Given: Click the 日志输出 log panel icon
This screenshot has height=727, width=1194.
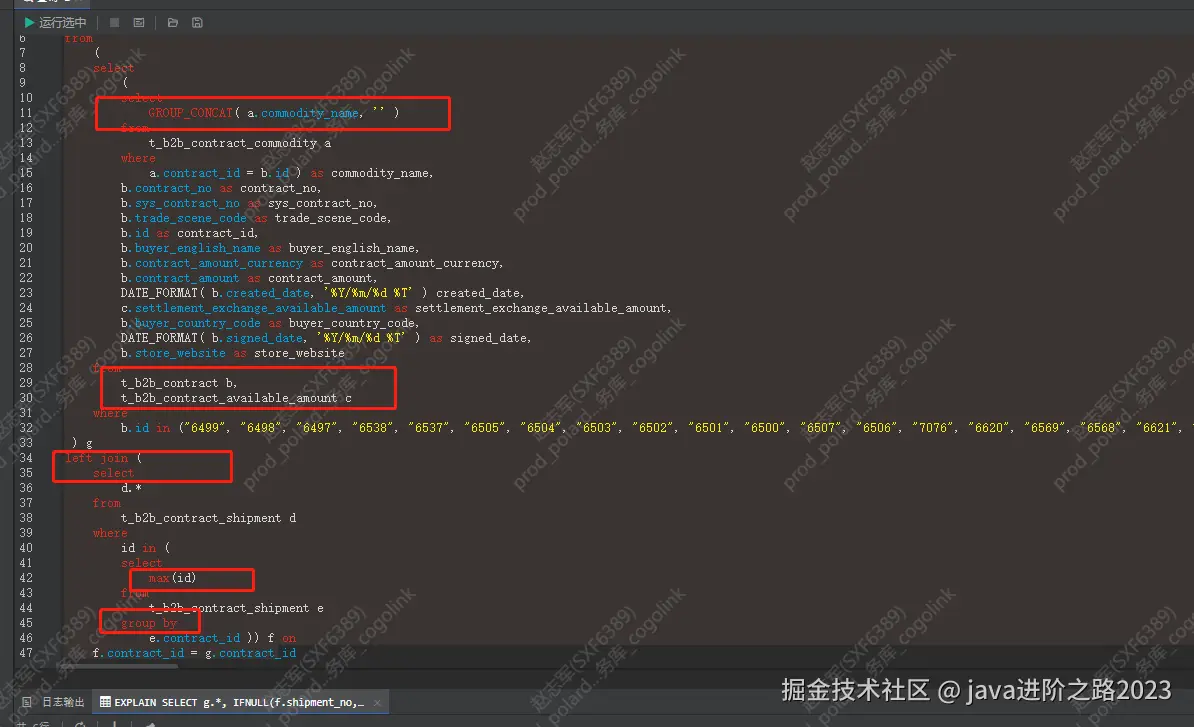Looking at the screenshot, I should [x=27, y=702].
